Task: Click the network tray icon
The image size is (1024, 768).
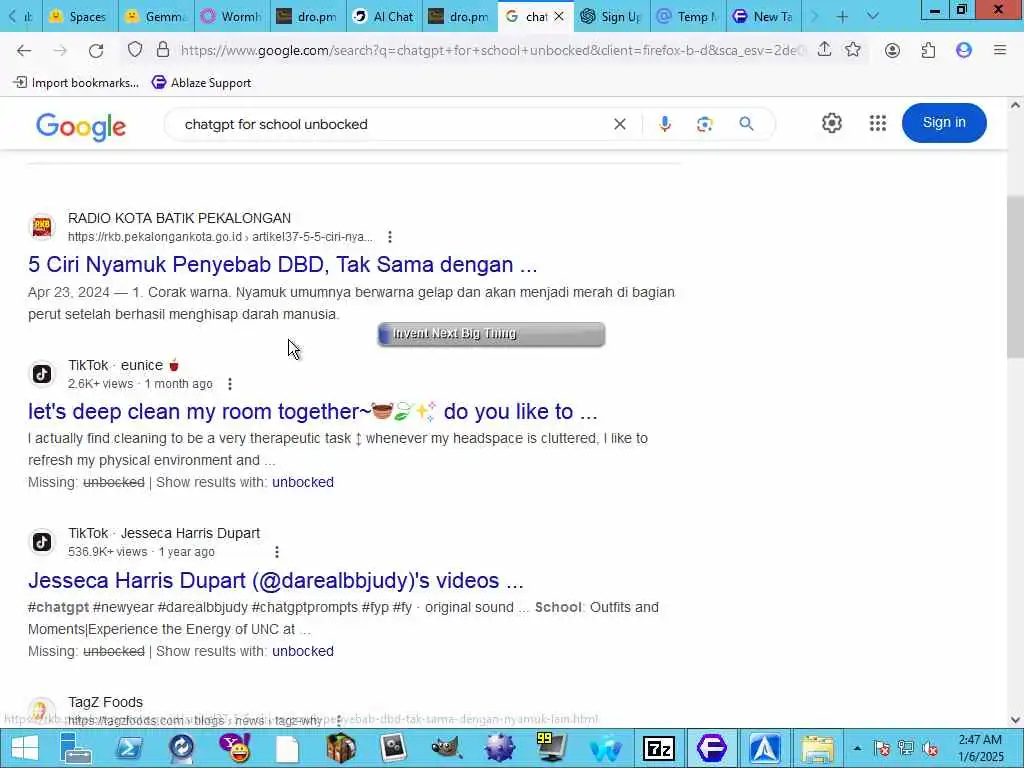Action: [906, 748]
